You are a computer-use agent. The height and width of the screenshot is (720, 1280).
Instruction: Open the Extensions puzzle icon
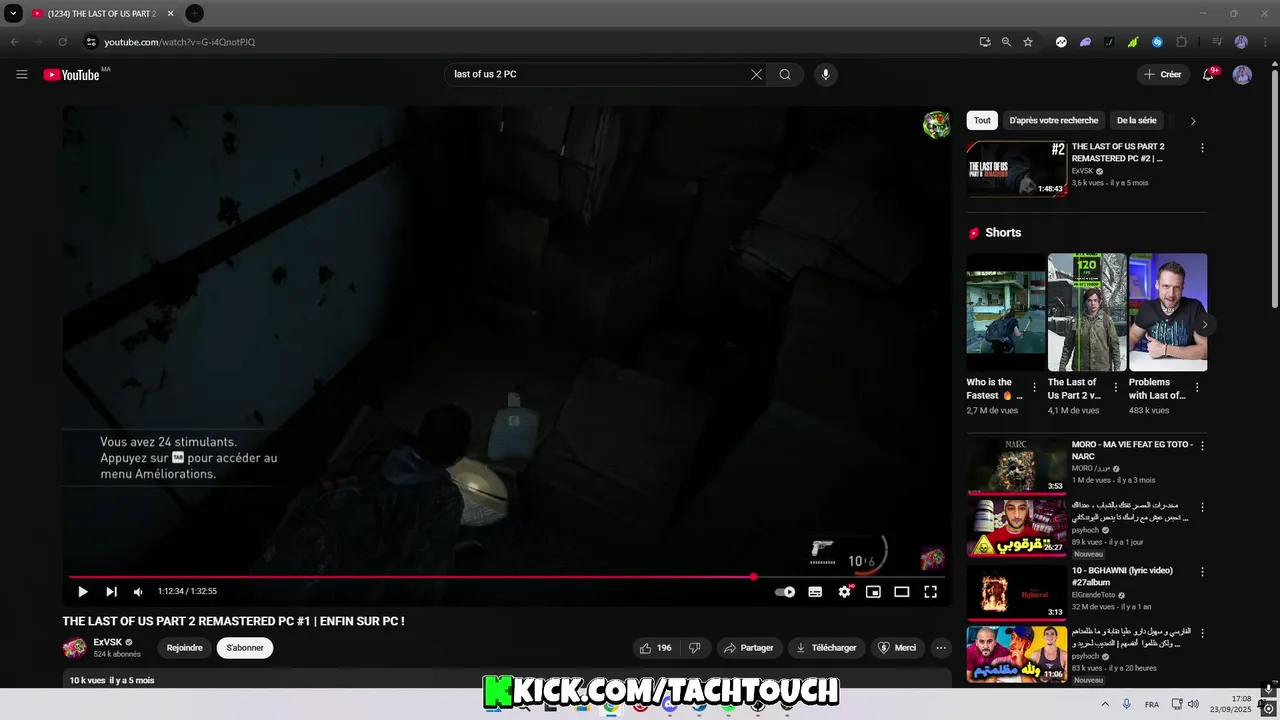[x=1181, y=42]
